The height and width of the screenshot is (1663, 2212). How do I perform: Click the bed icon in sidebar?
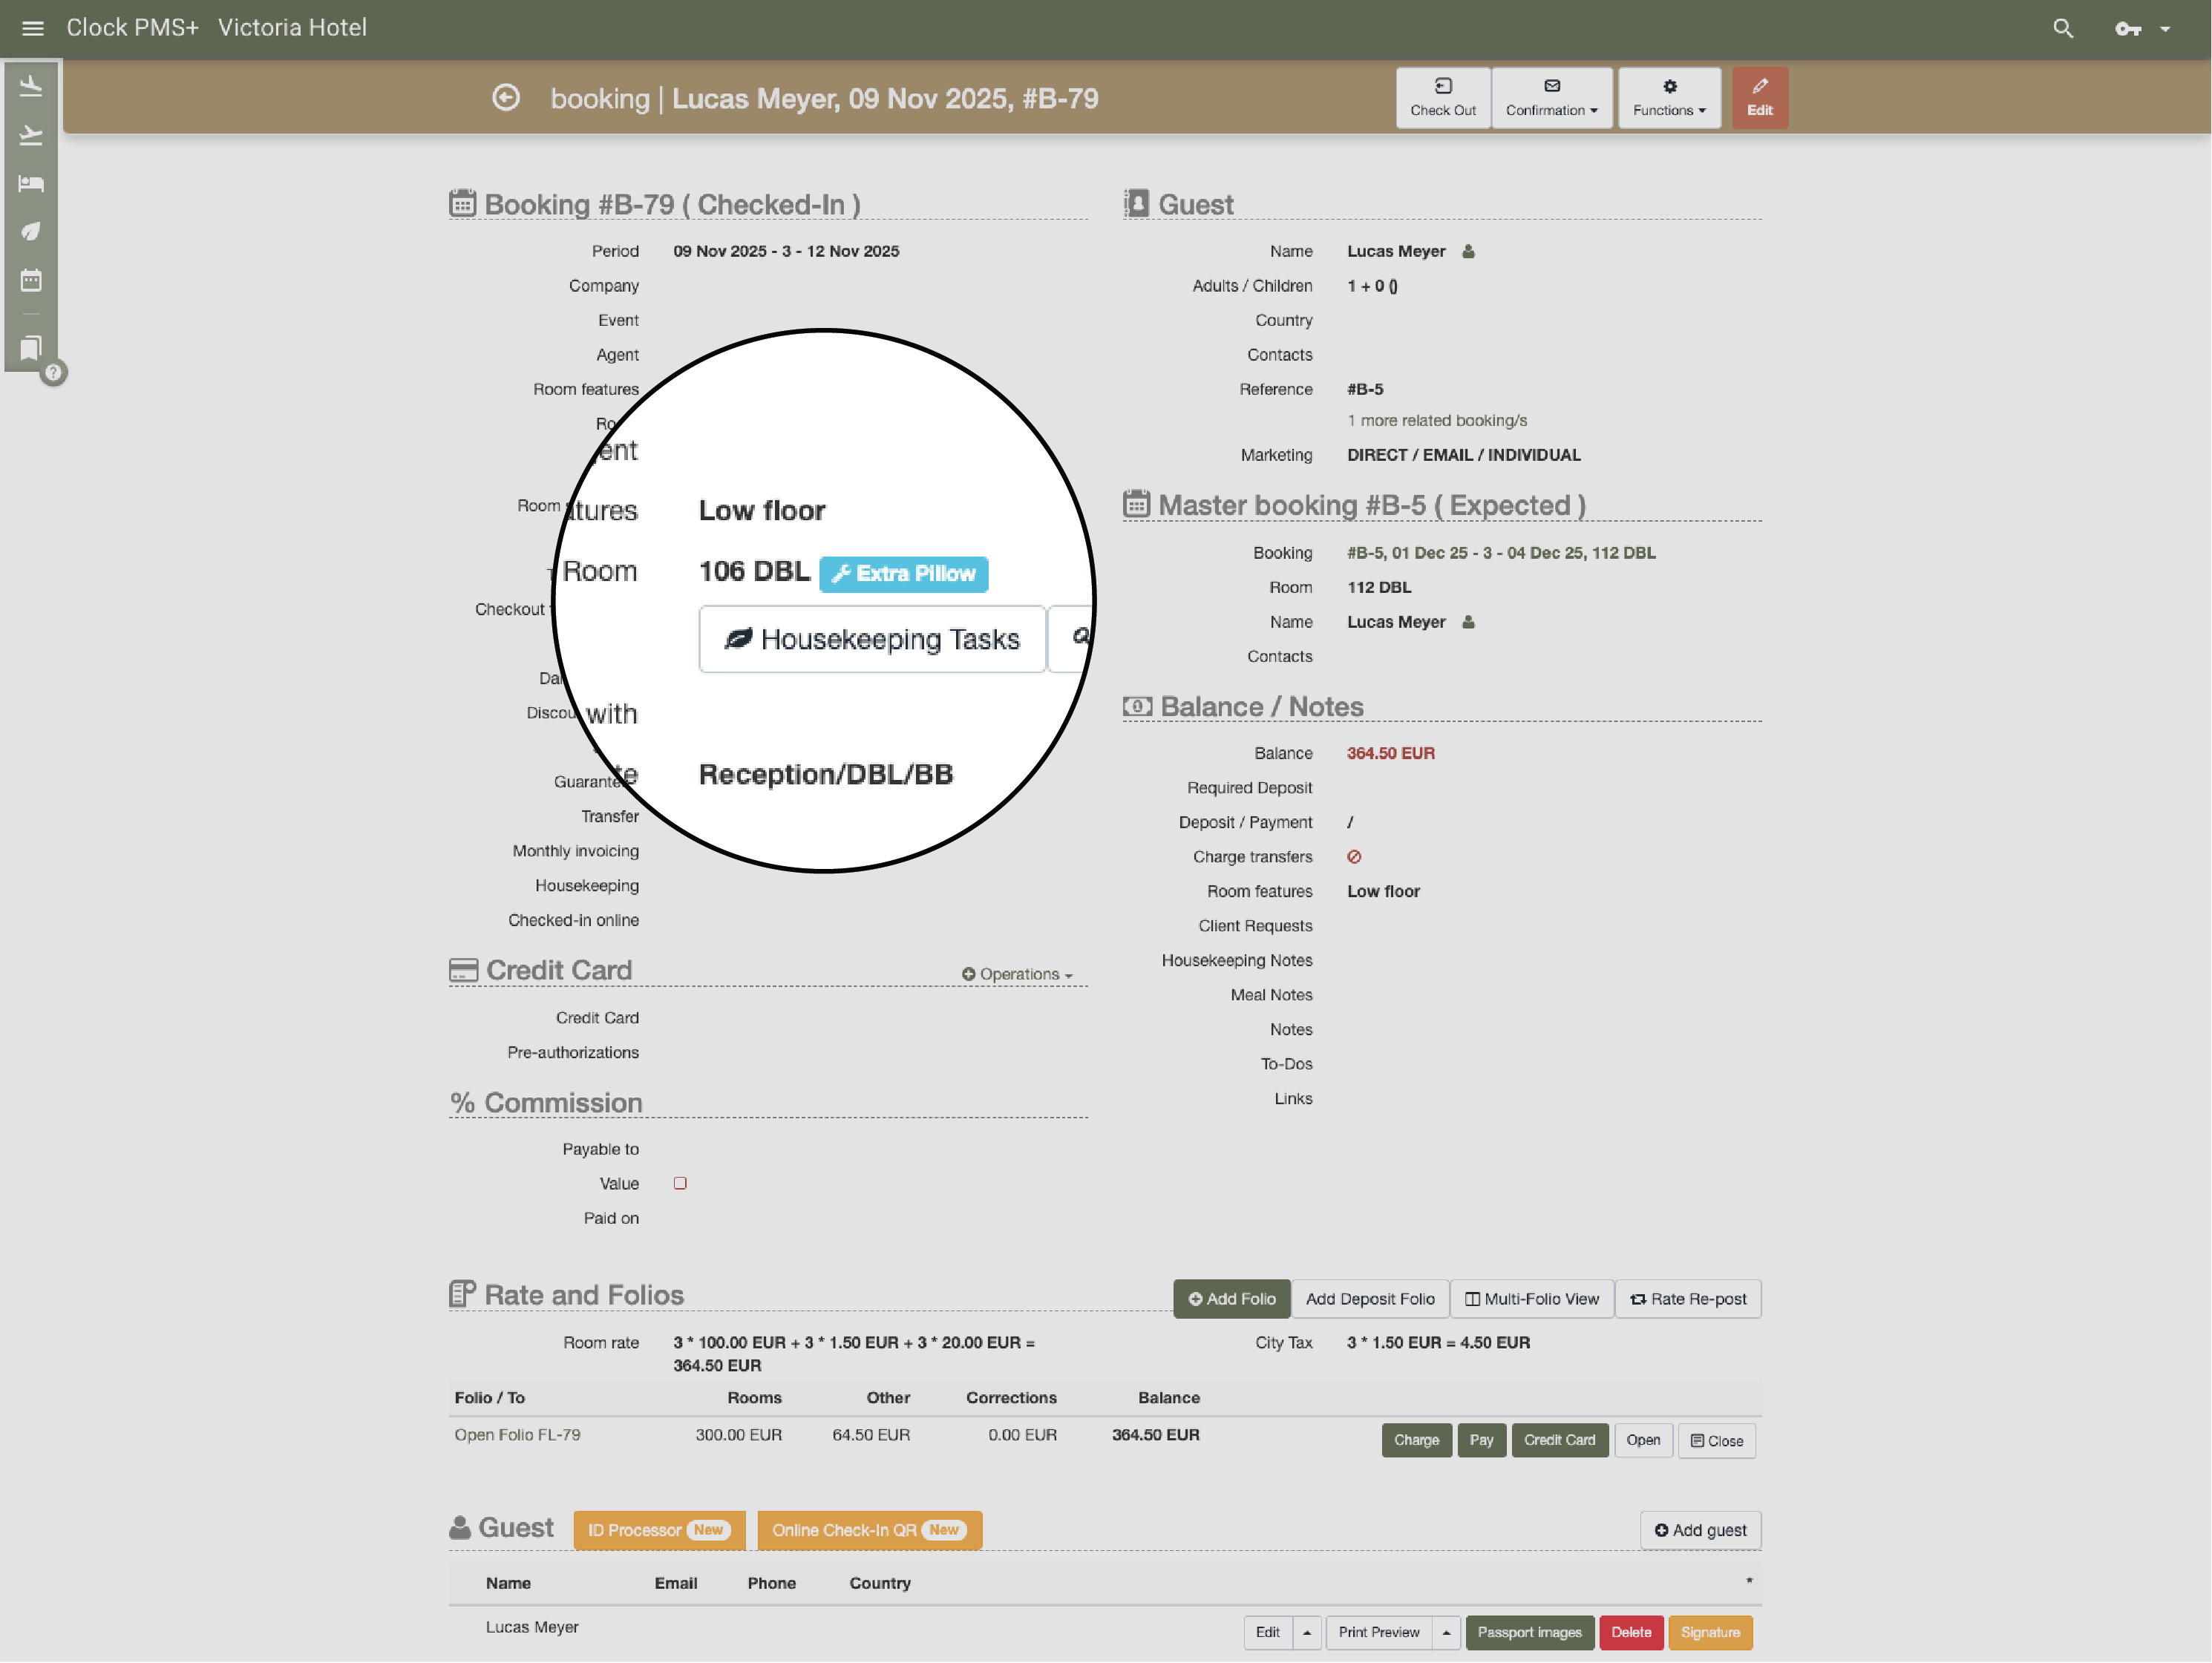31,183
